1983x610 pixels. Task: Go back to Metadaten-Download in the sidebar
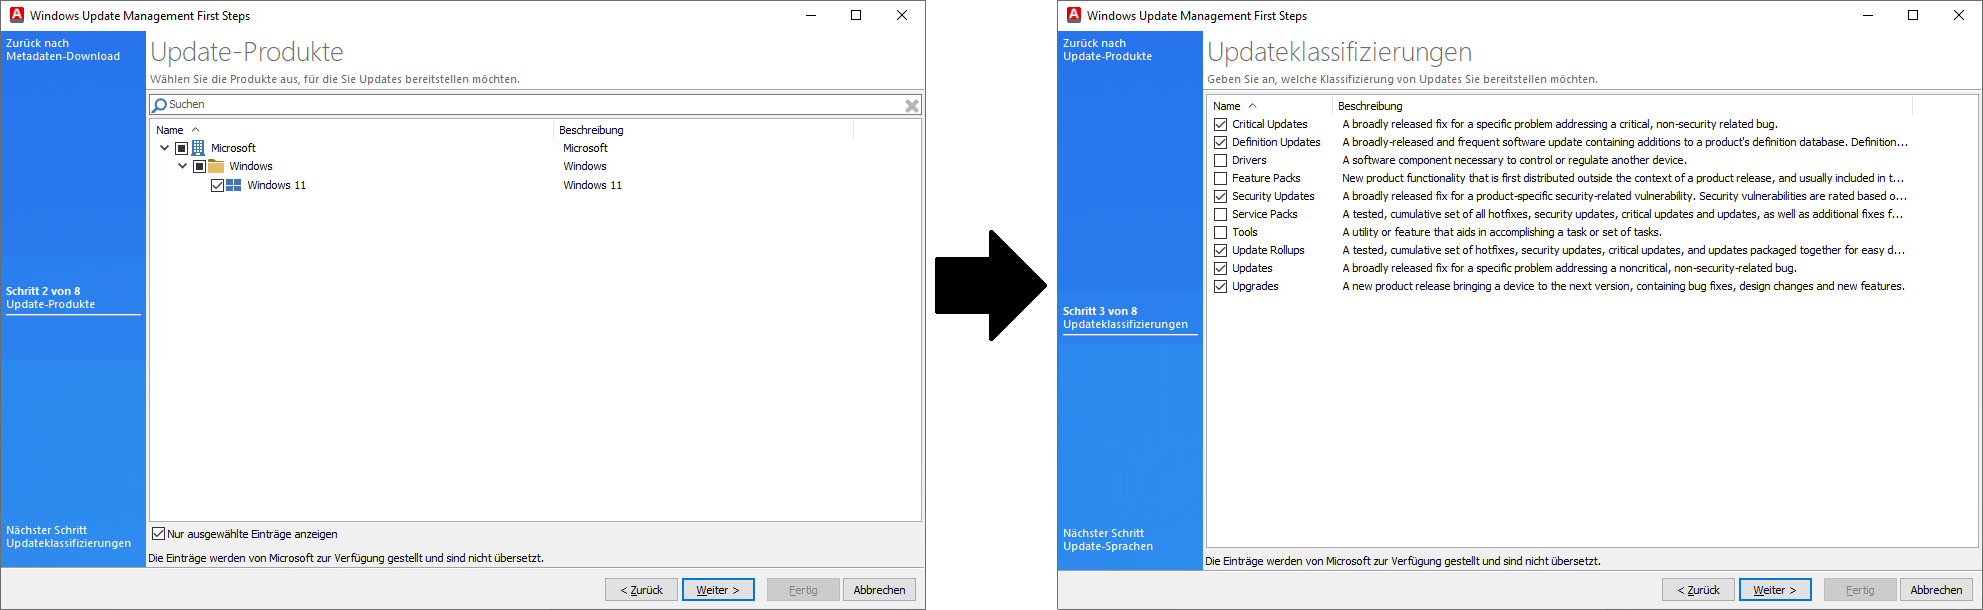(x=63, y=50)
